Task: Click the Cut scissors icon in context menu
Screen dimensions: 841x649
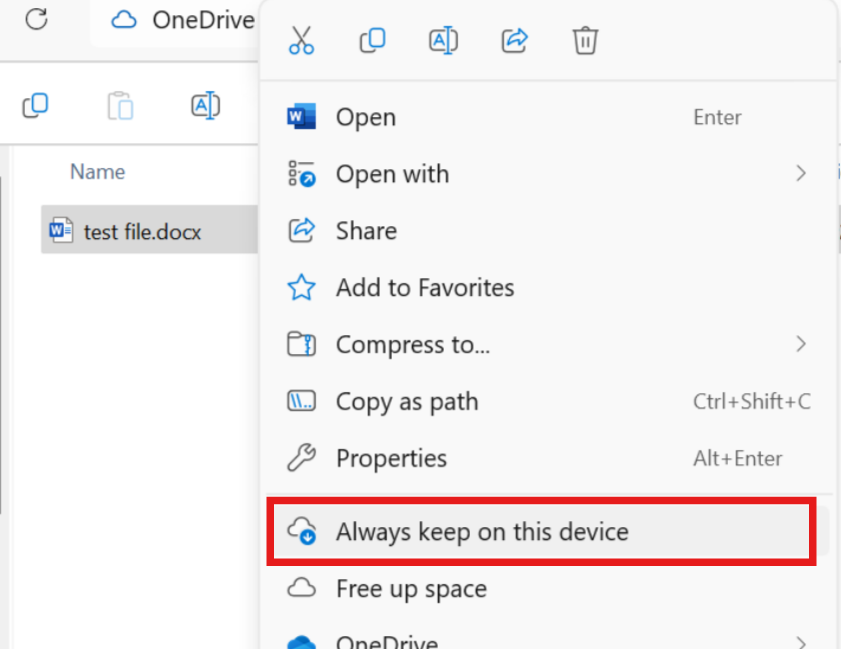Action: pyautogui.click(x=301, y=41)
